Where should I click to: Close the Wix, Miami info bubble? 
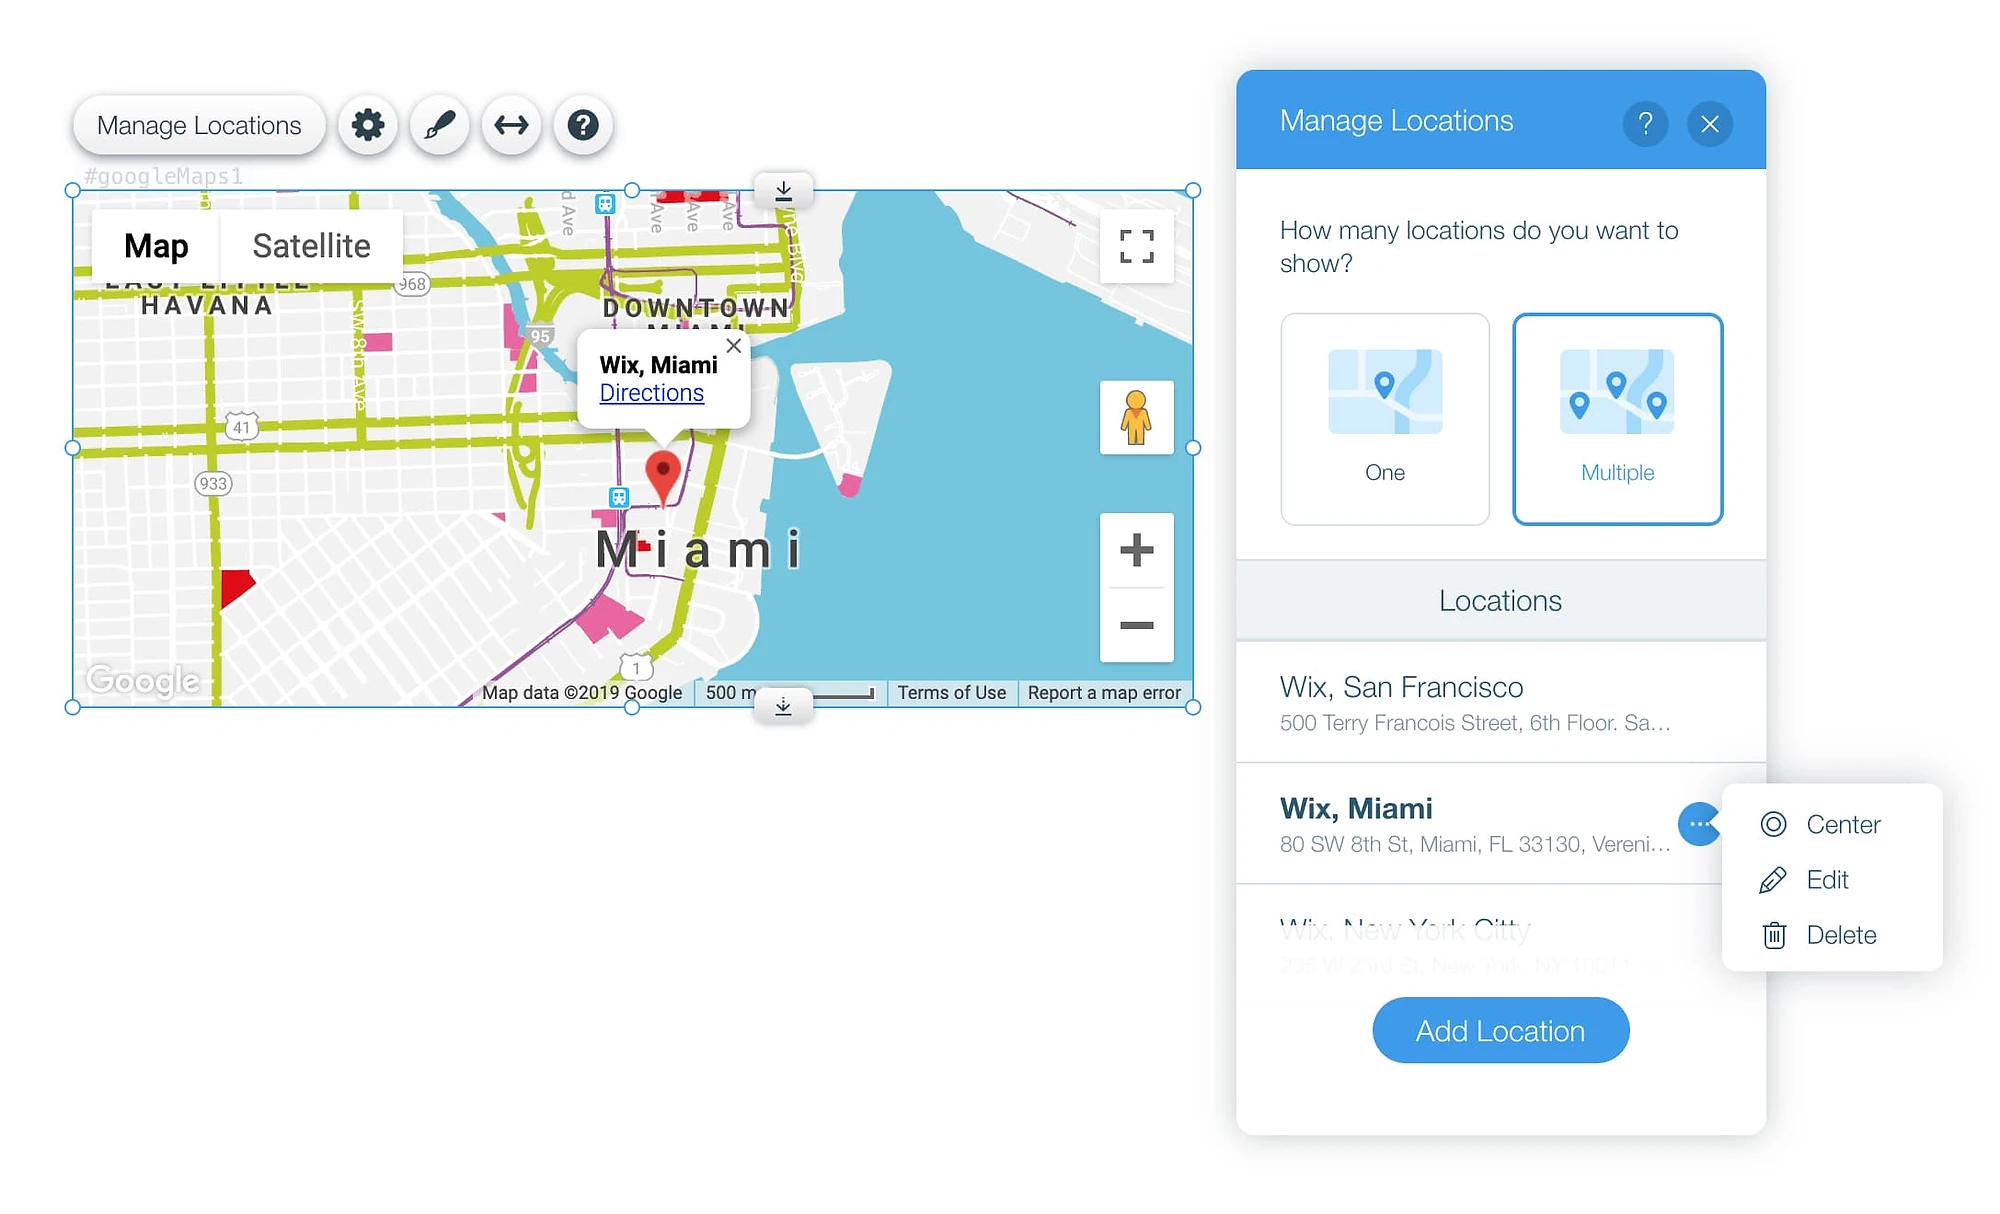pyautogui.click(x=734, y=346)
